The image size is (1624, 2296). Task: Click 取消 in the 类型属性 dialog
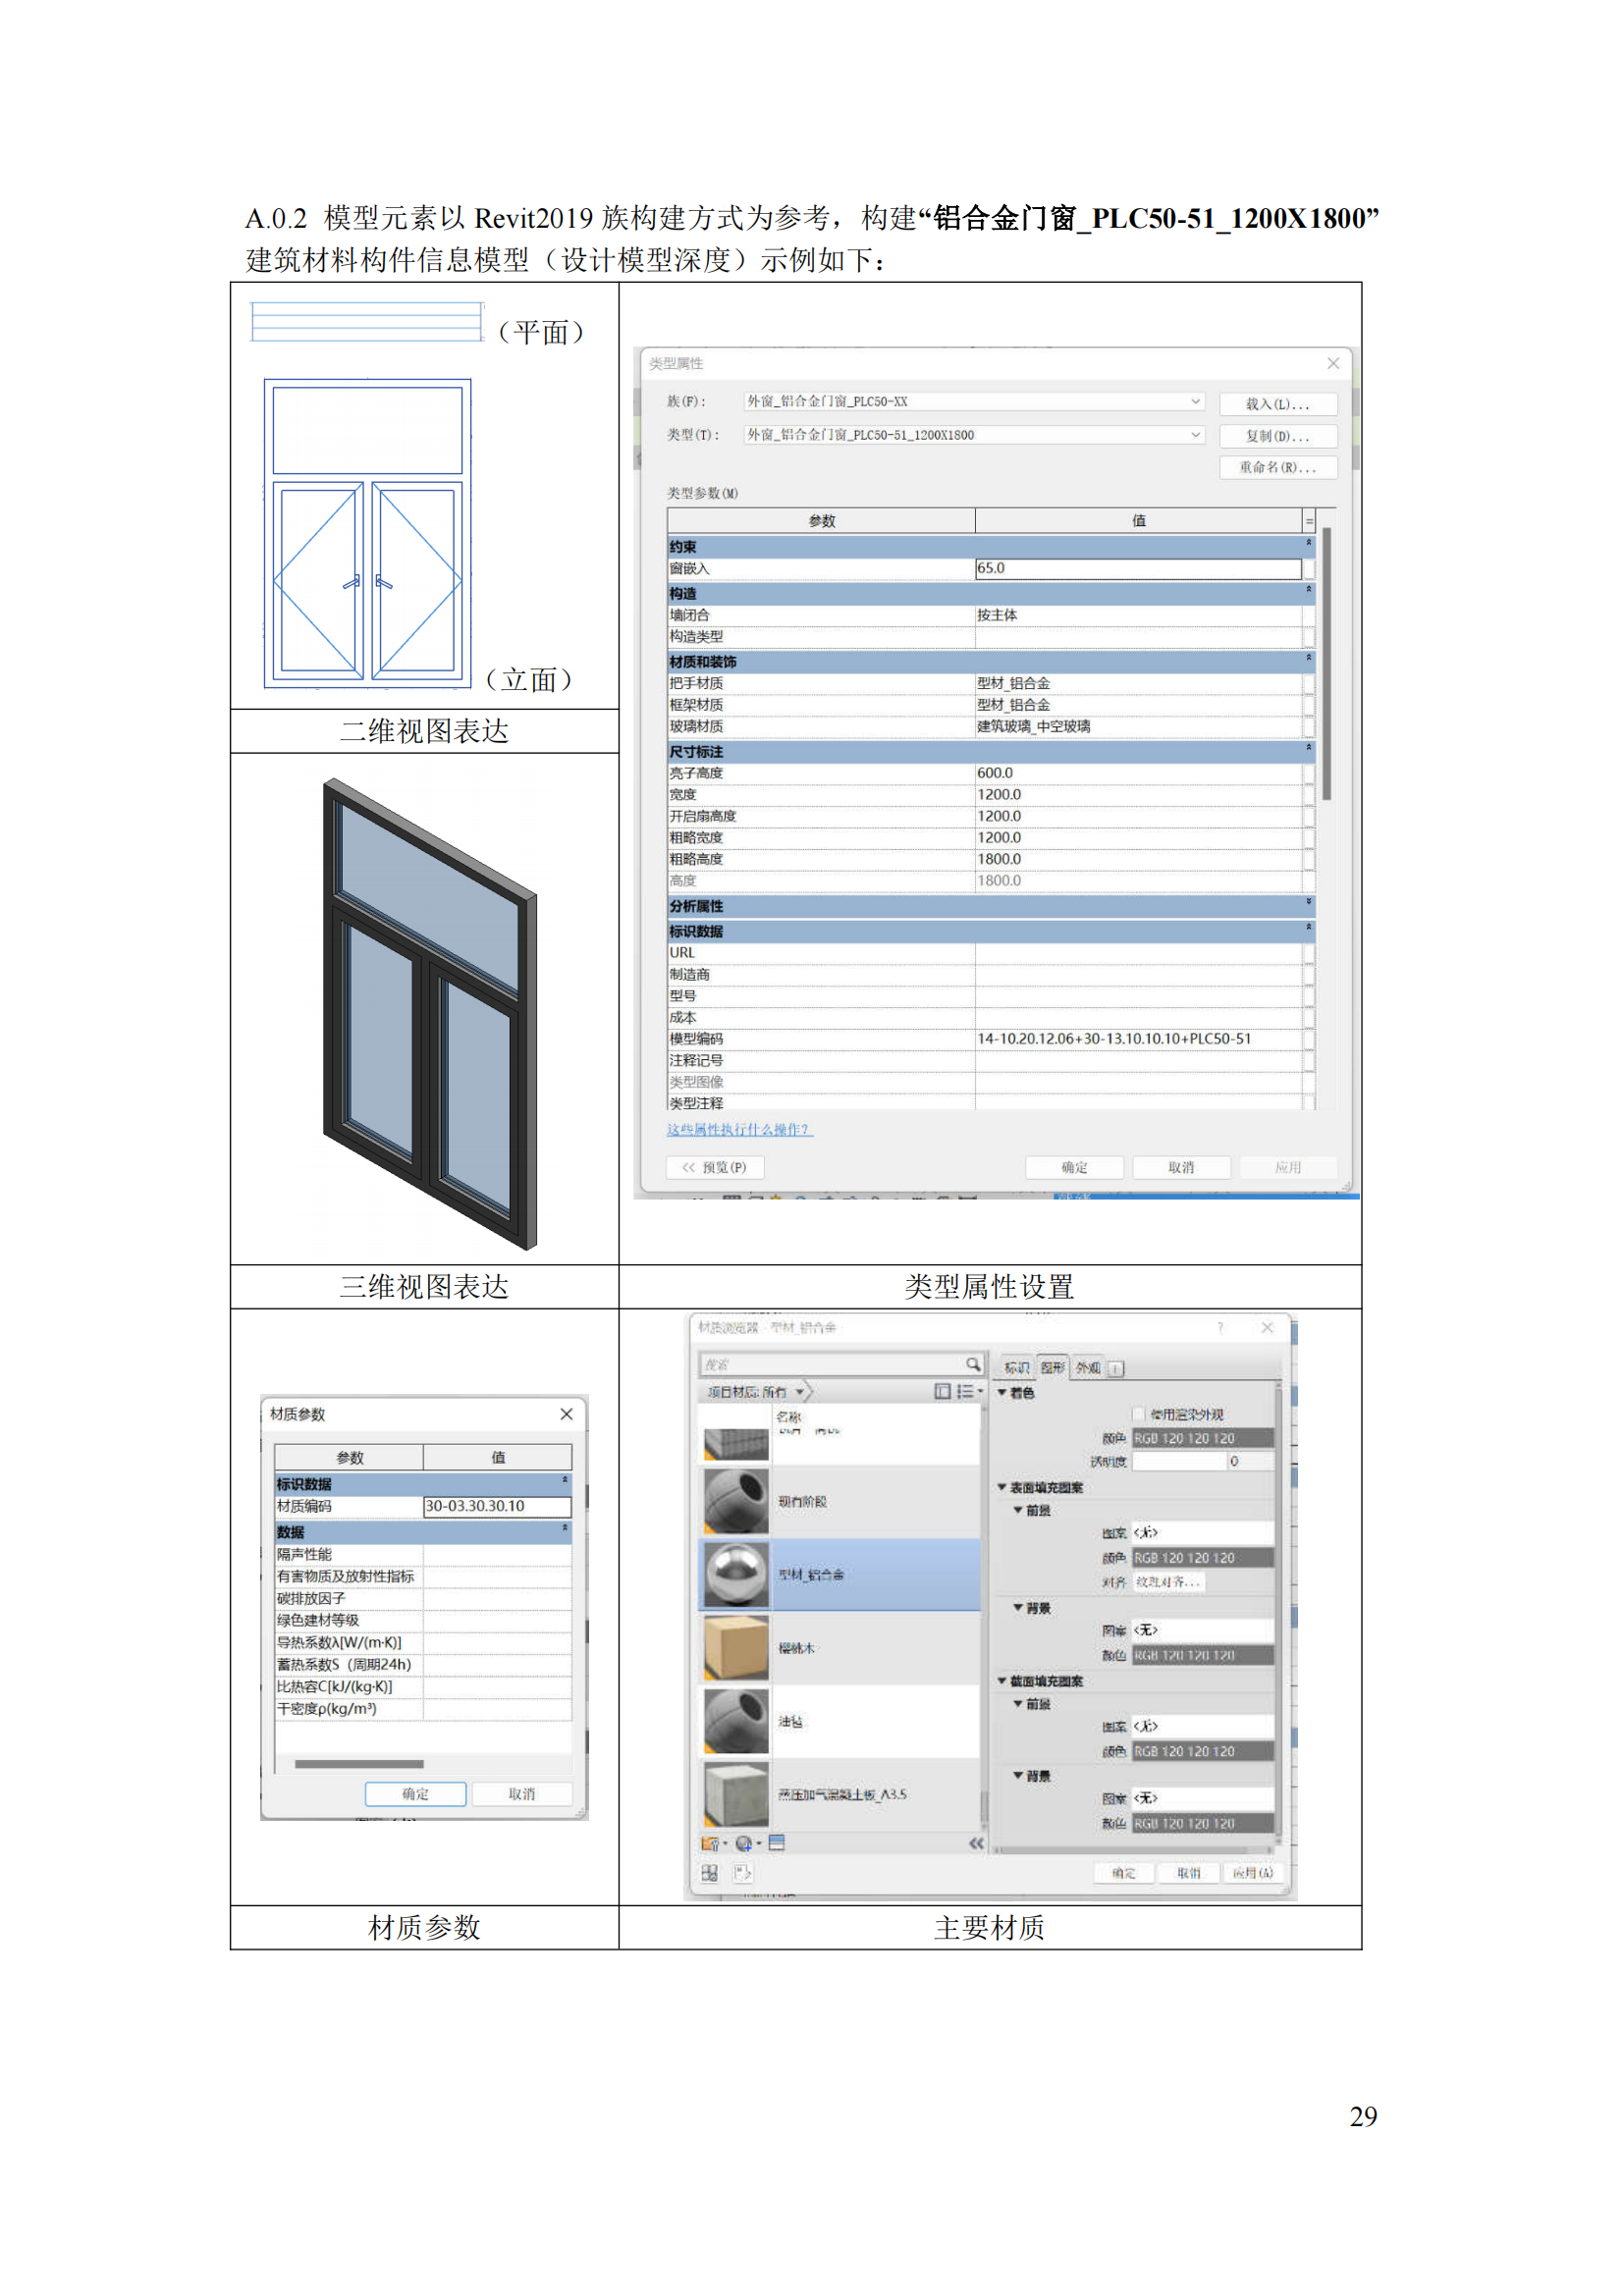pyautogui.click(x=1181, y=1167)
